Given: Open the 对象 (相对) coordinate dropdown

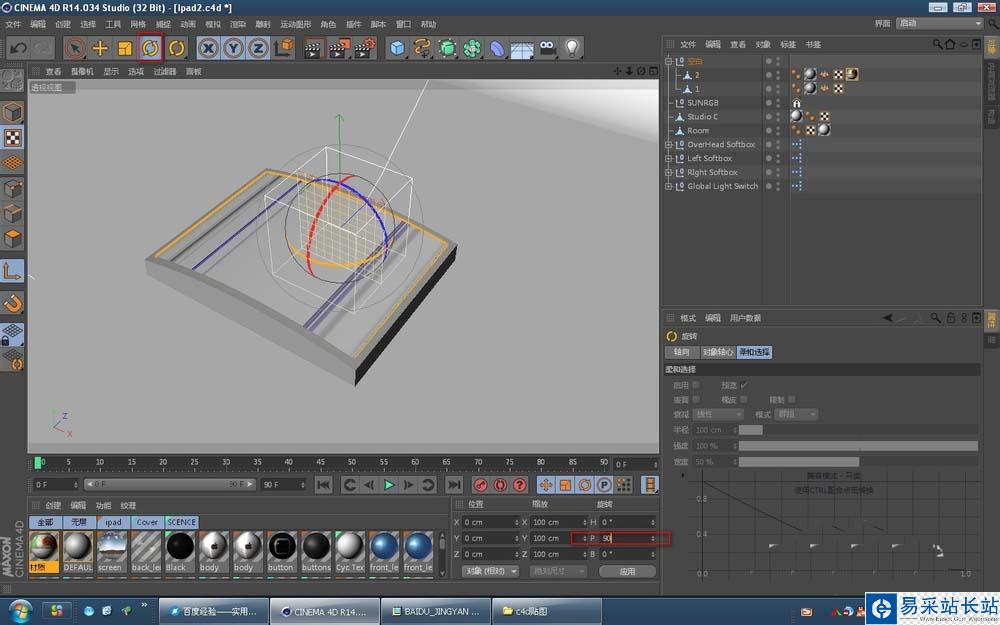Looking at the screenshot, I should [490, 571].
